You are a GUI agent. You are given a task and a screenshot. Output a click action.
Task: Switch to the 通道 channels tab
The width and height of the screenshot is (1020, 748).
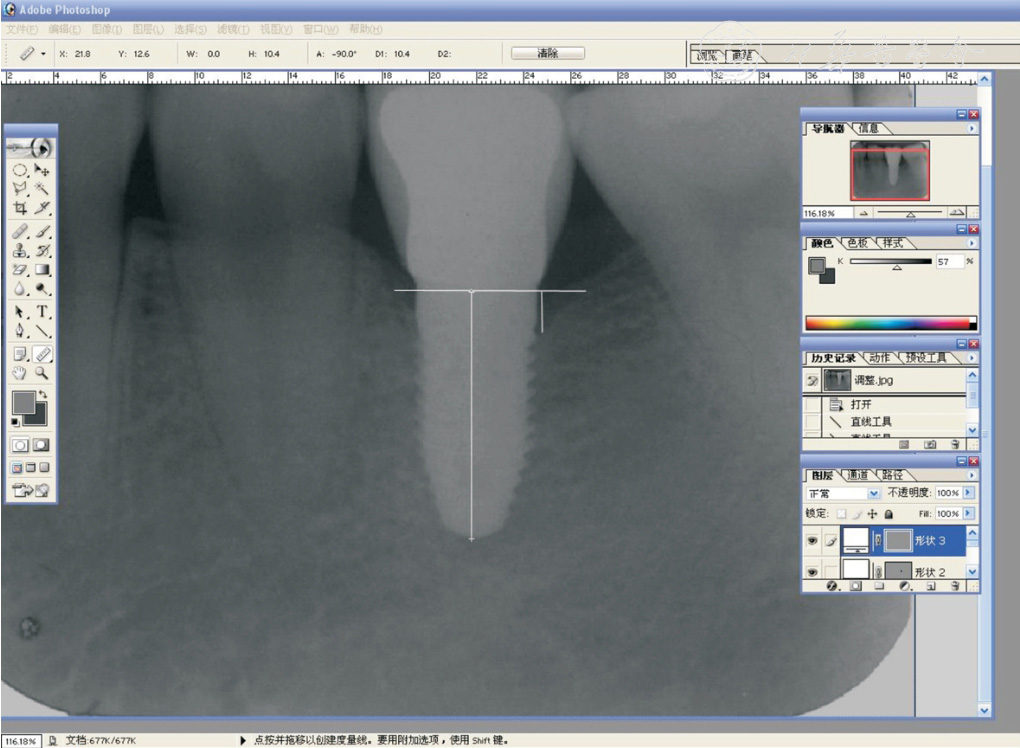[x=857, y=475]
